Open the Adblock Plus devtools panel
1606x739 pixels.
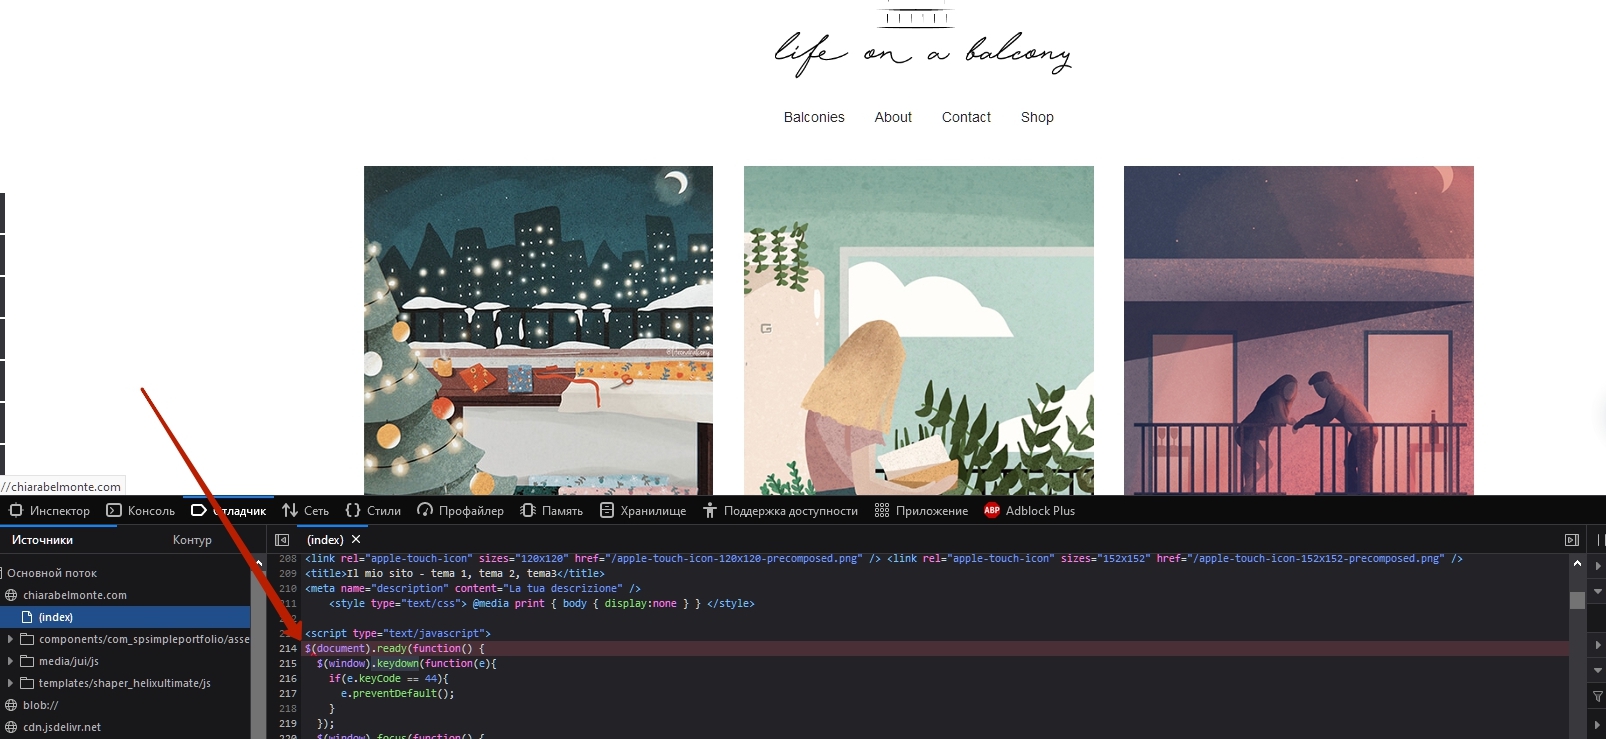pyautogui.click(x=1029, y=511)
